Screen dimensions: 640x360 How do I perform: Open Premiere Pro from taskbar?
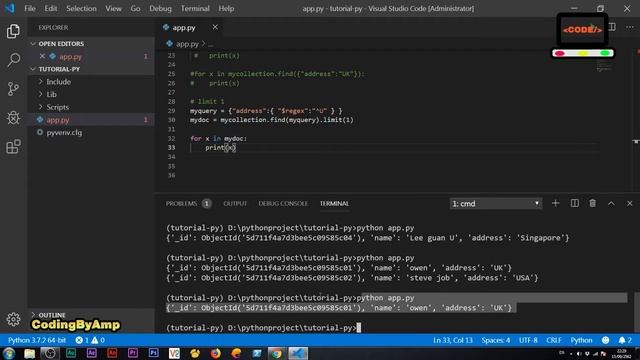click(133, 353)
